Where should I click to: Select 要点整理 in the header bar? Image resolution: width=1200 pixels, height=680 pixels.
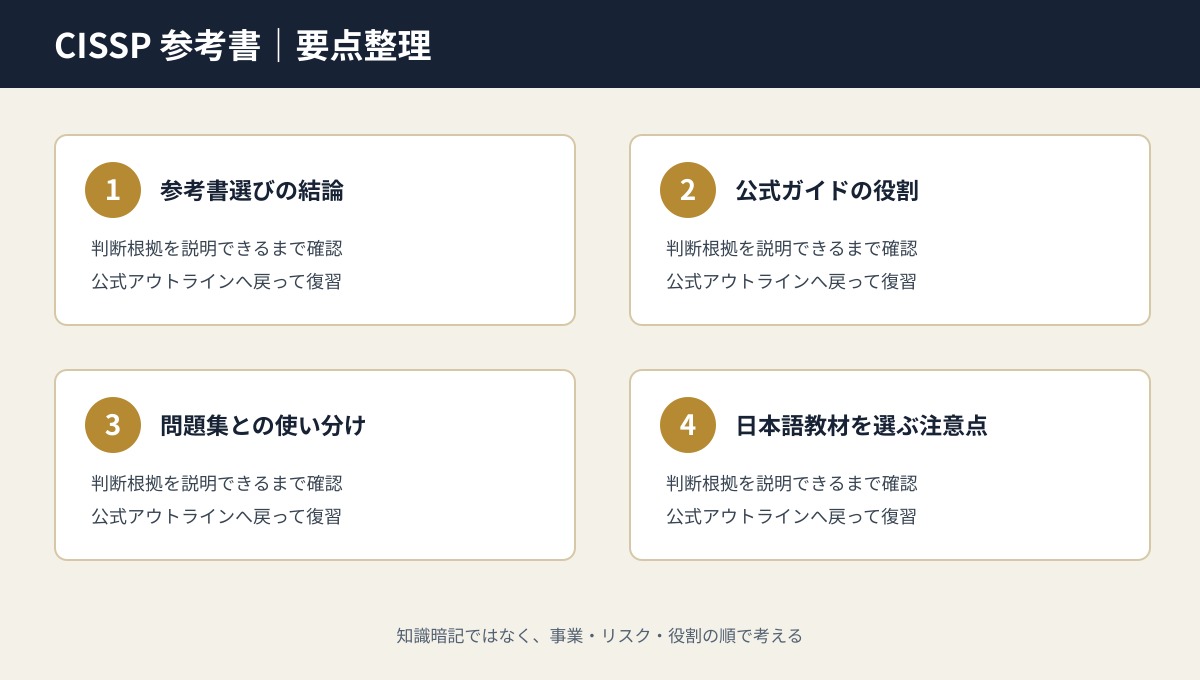click(364, 45)
